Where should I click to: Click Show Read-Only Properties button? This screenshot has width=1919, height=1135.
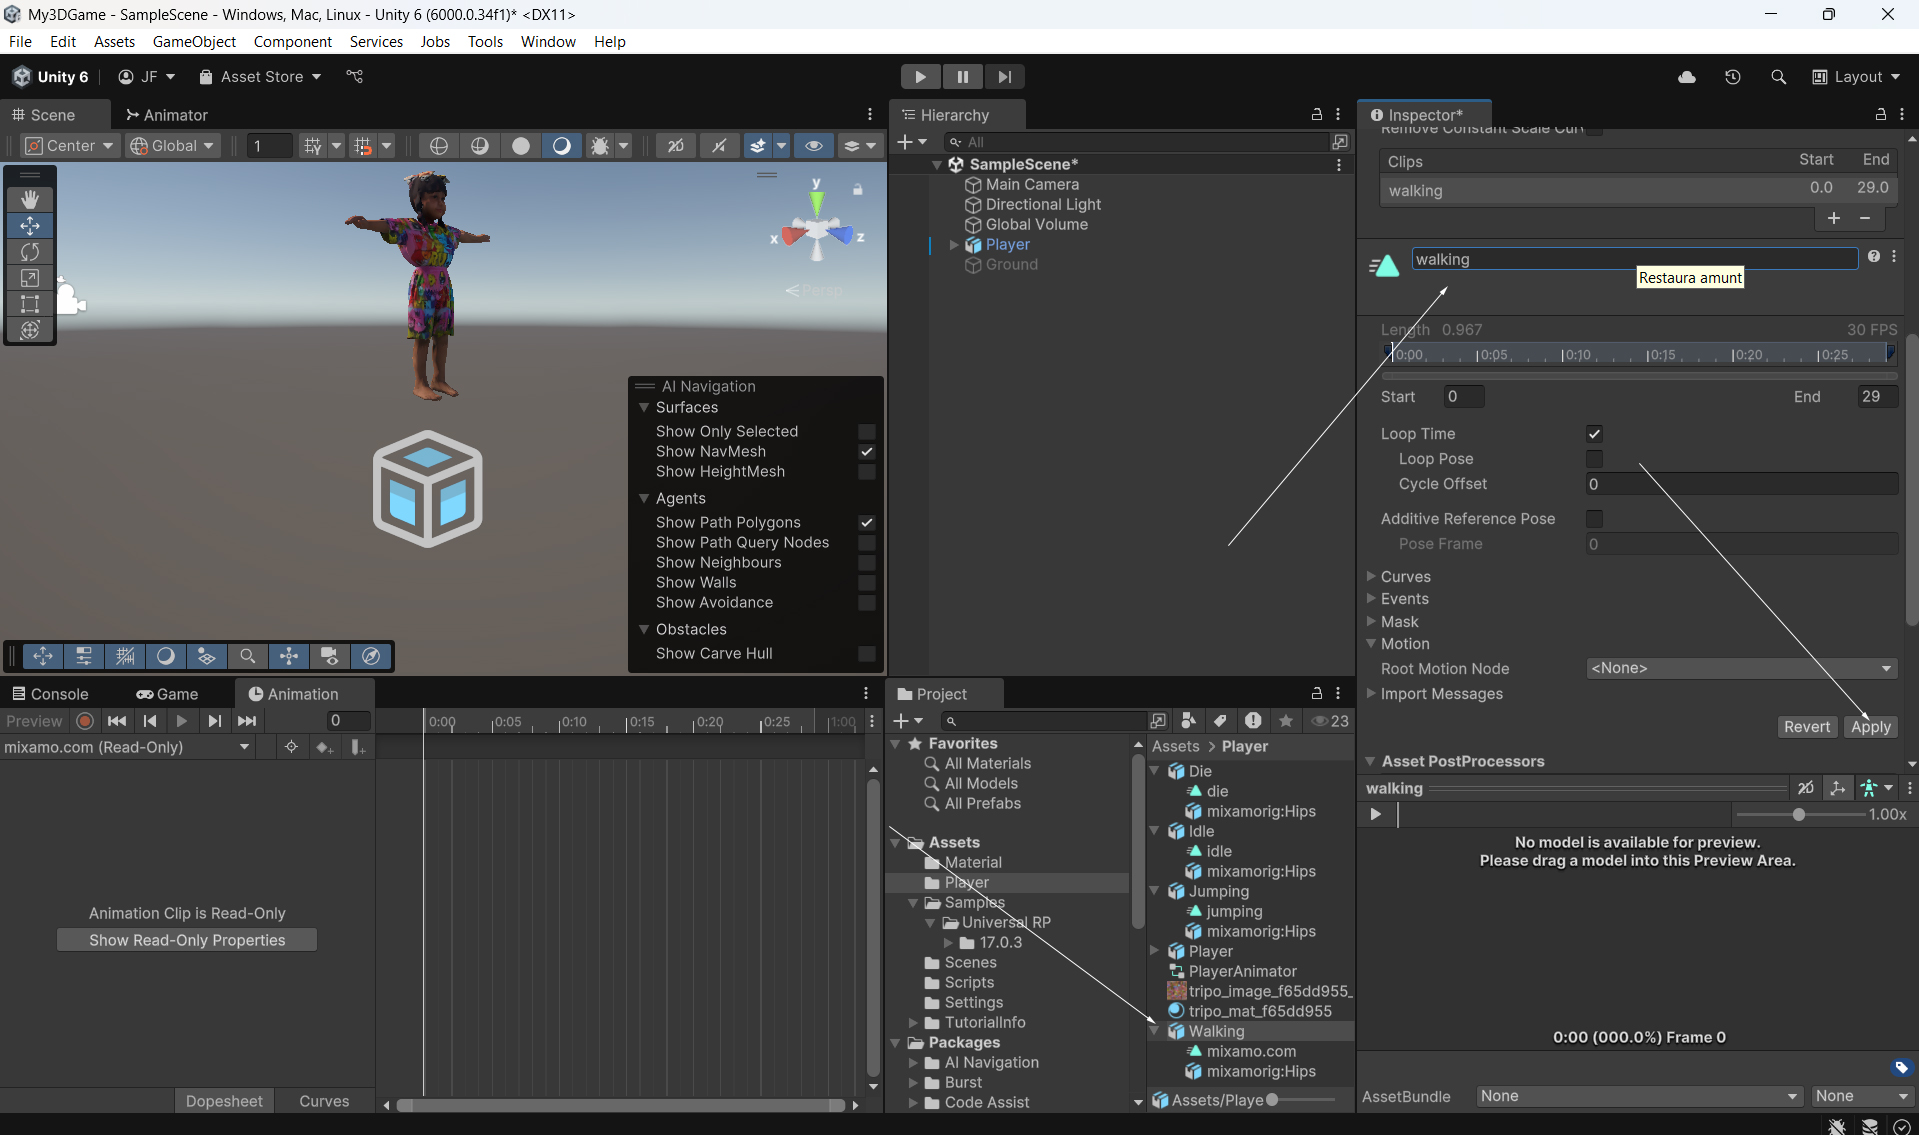[187, 940]
